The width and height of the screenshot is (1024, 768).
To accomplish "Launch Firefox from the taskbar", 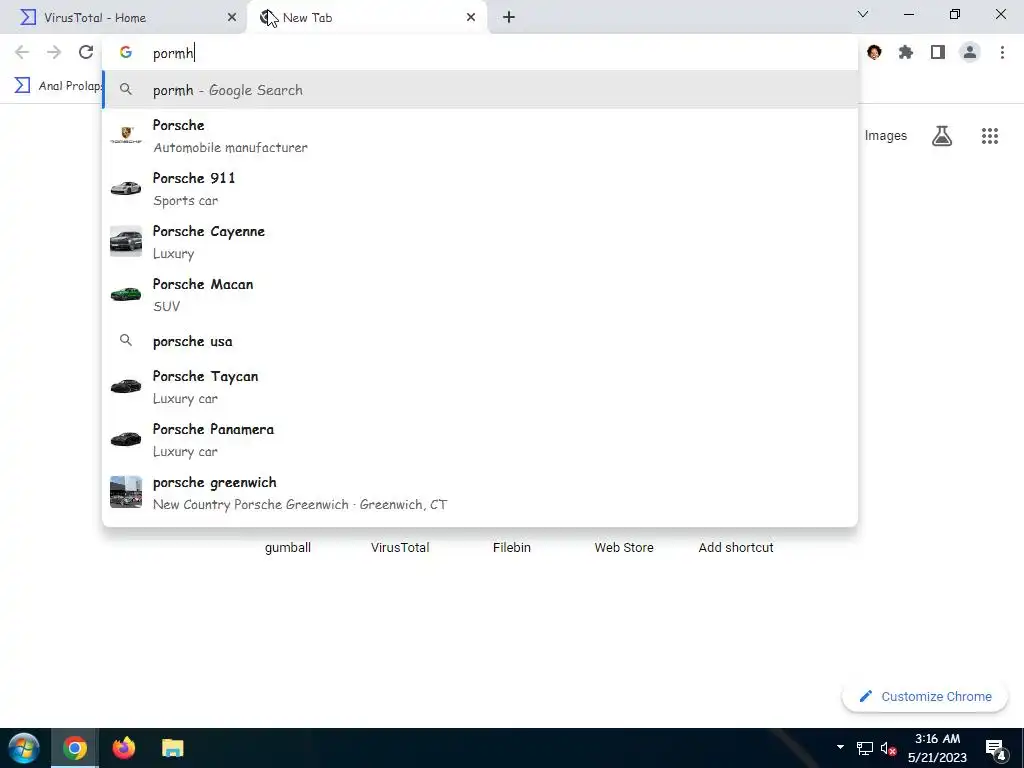I will coord(123,748).
